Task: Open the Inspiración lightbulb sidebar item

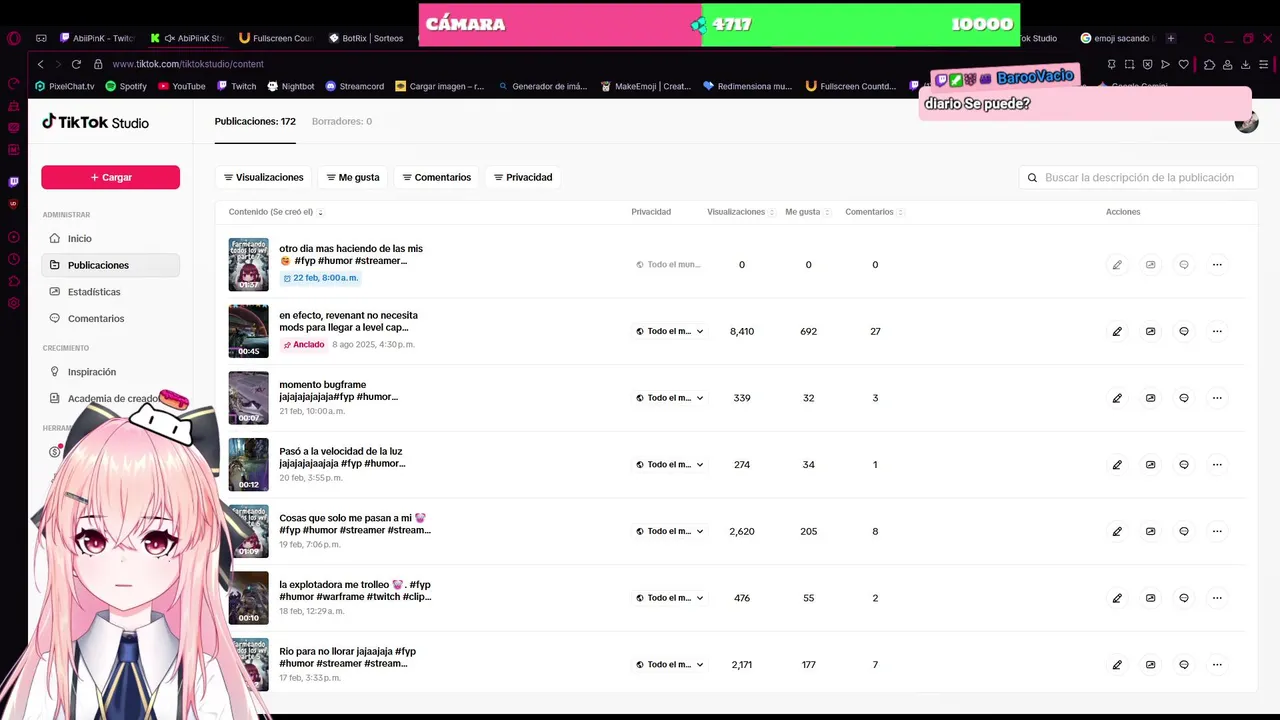Action: pyautogui.click(x=55, y=372)
